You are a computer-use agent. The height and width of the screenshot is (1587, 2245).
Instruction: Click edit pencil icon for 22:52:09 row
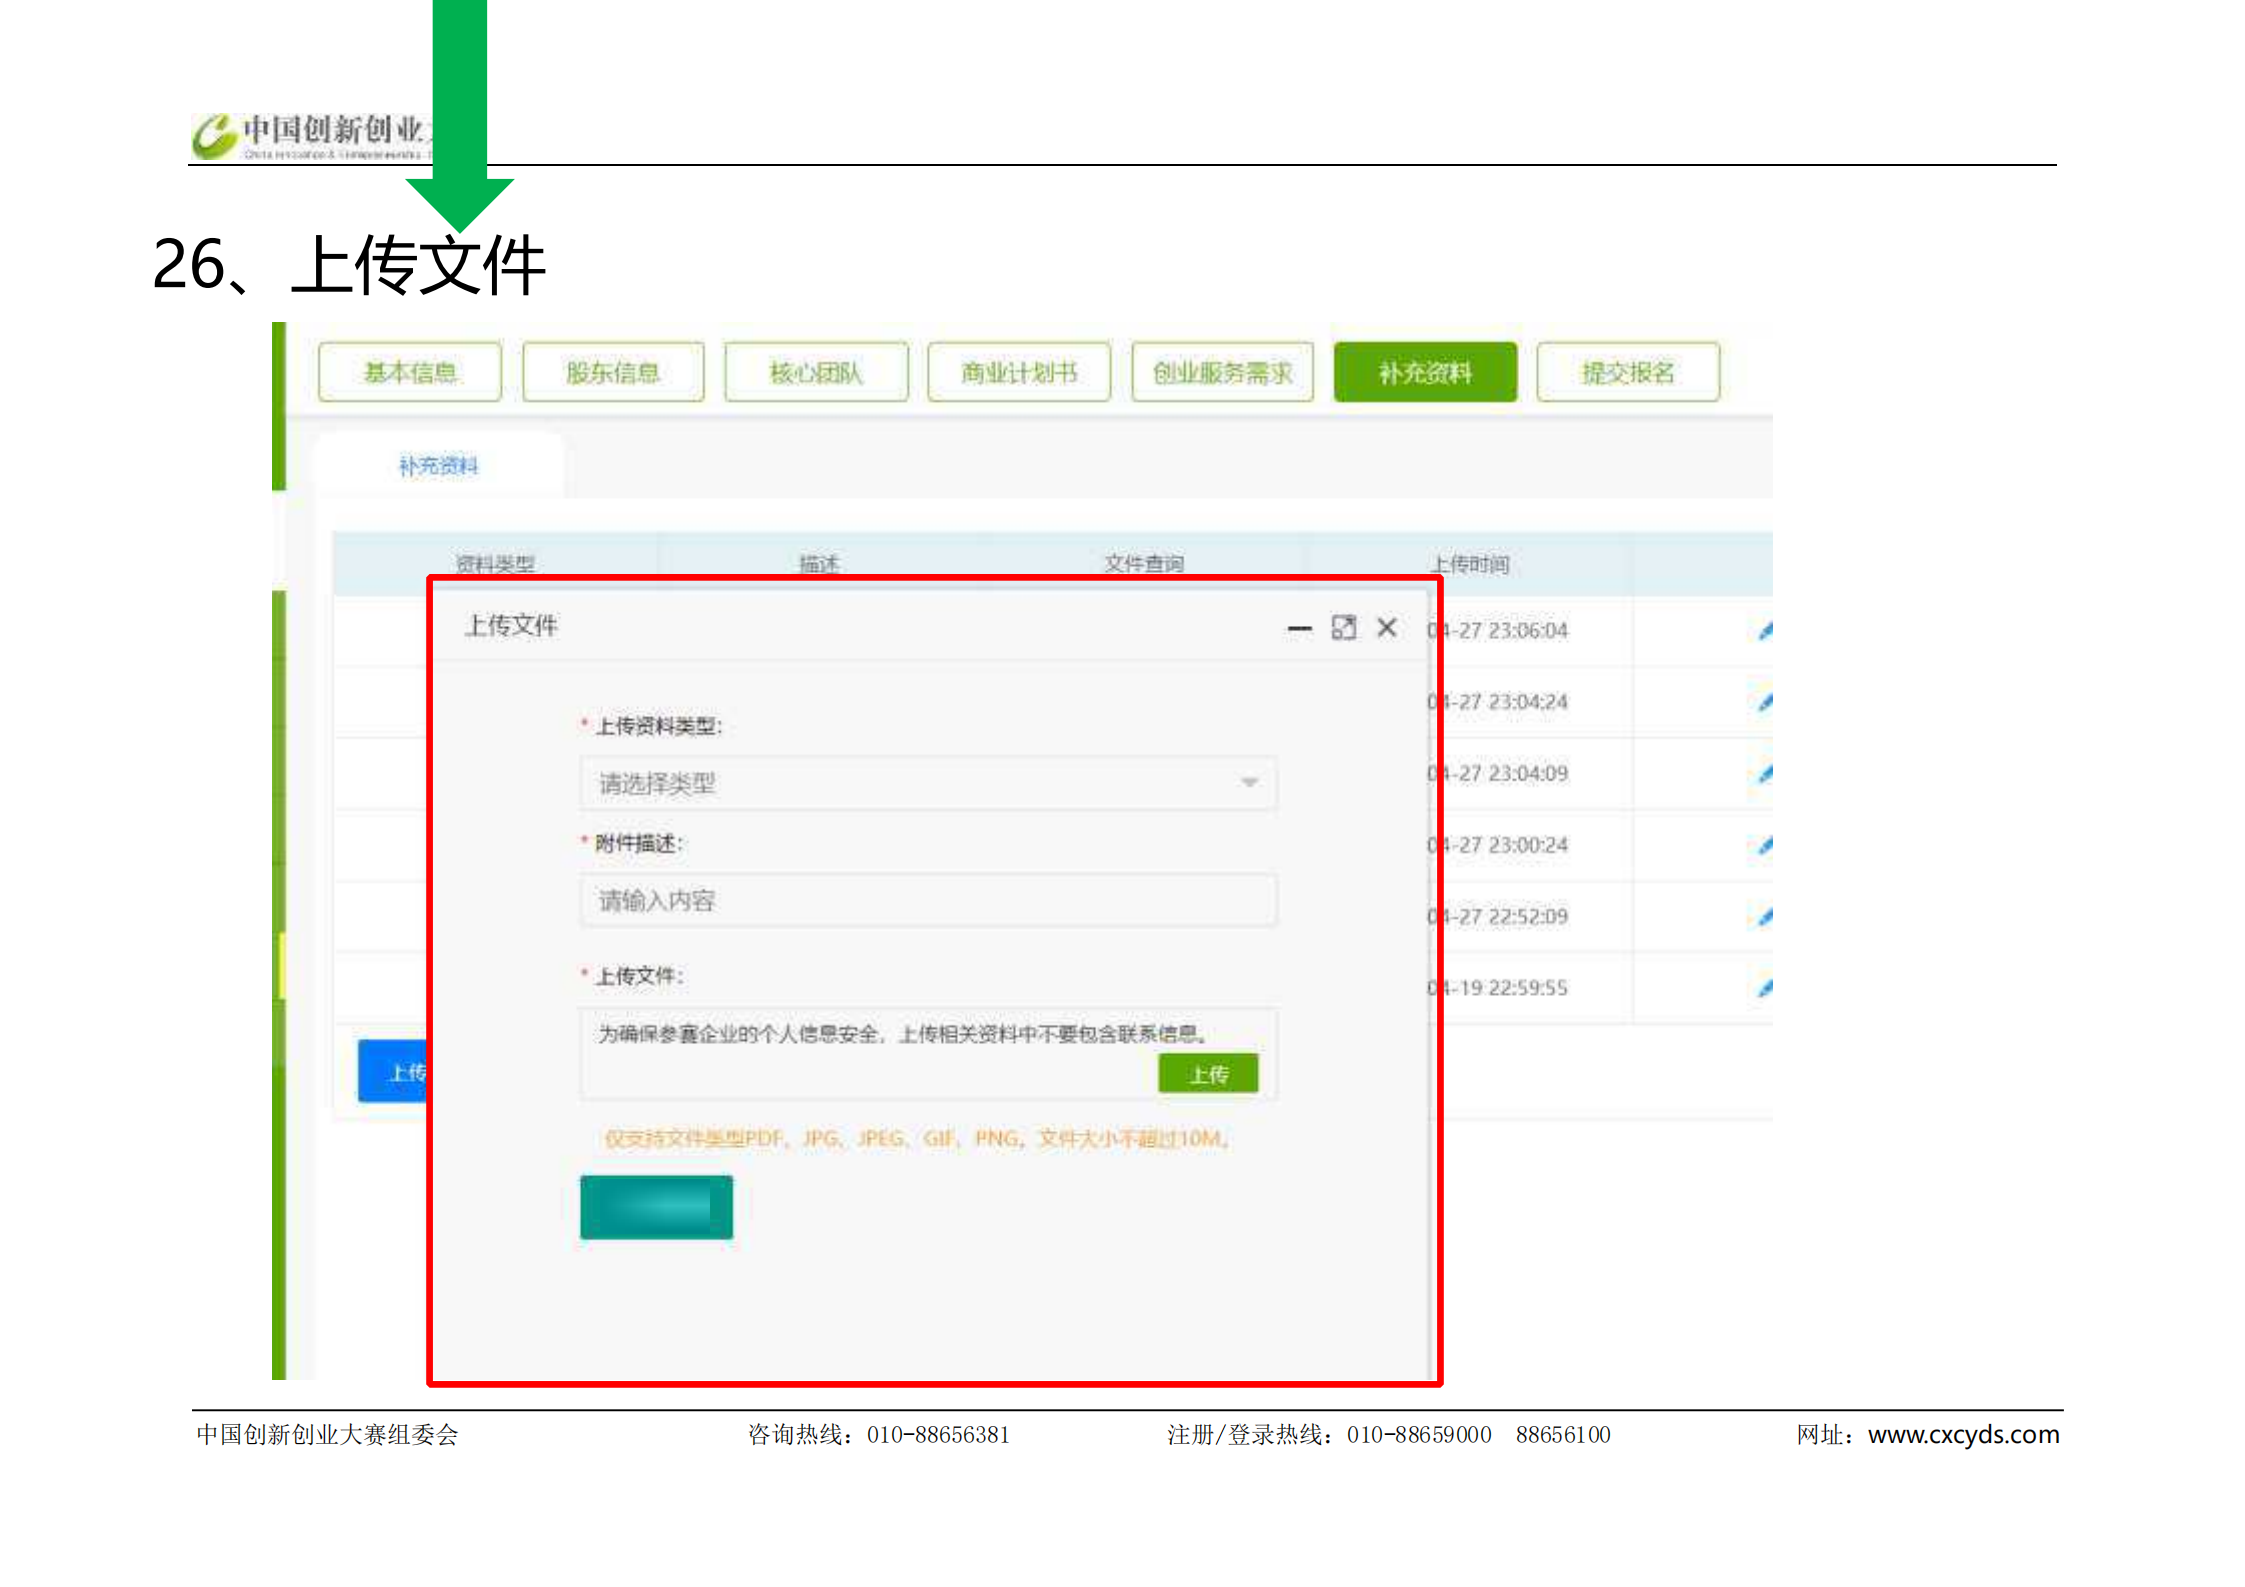click(x=1765, y=916)
